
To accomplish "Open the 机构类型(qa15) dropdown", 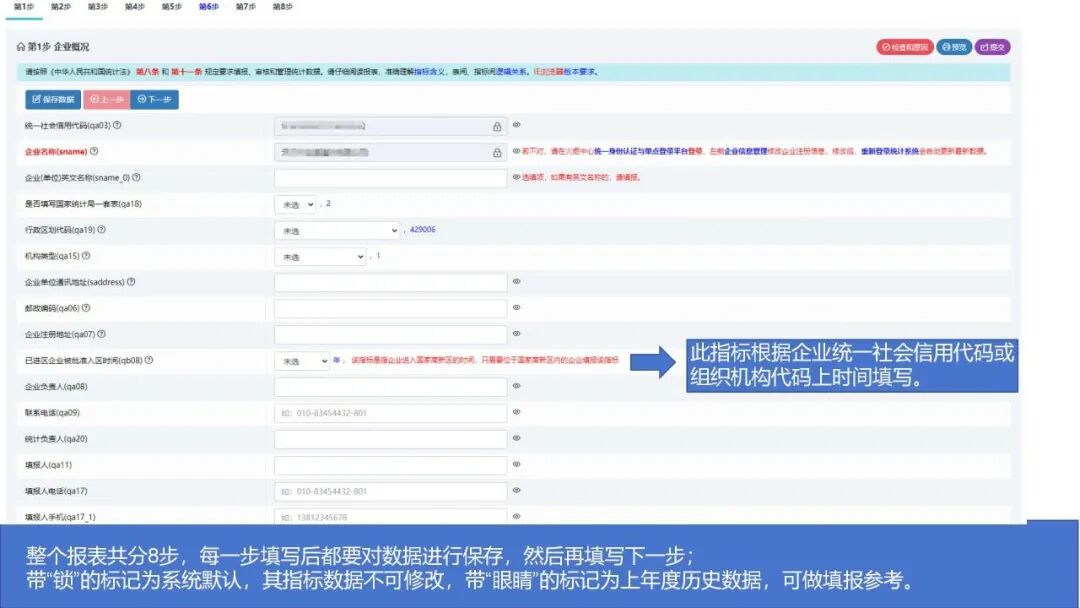I will pos(320,257).
